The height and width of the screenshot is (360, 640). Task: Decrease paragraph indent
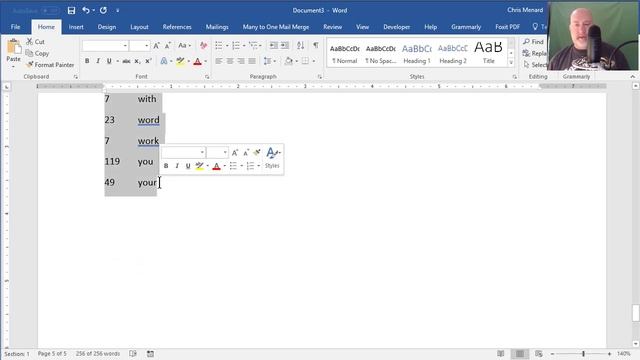pos(273,45)
